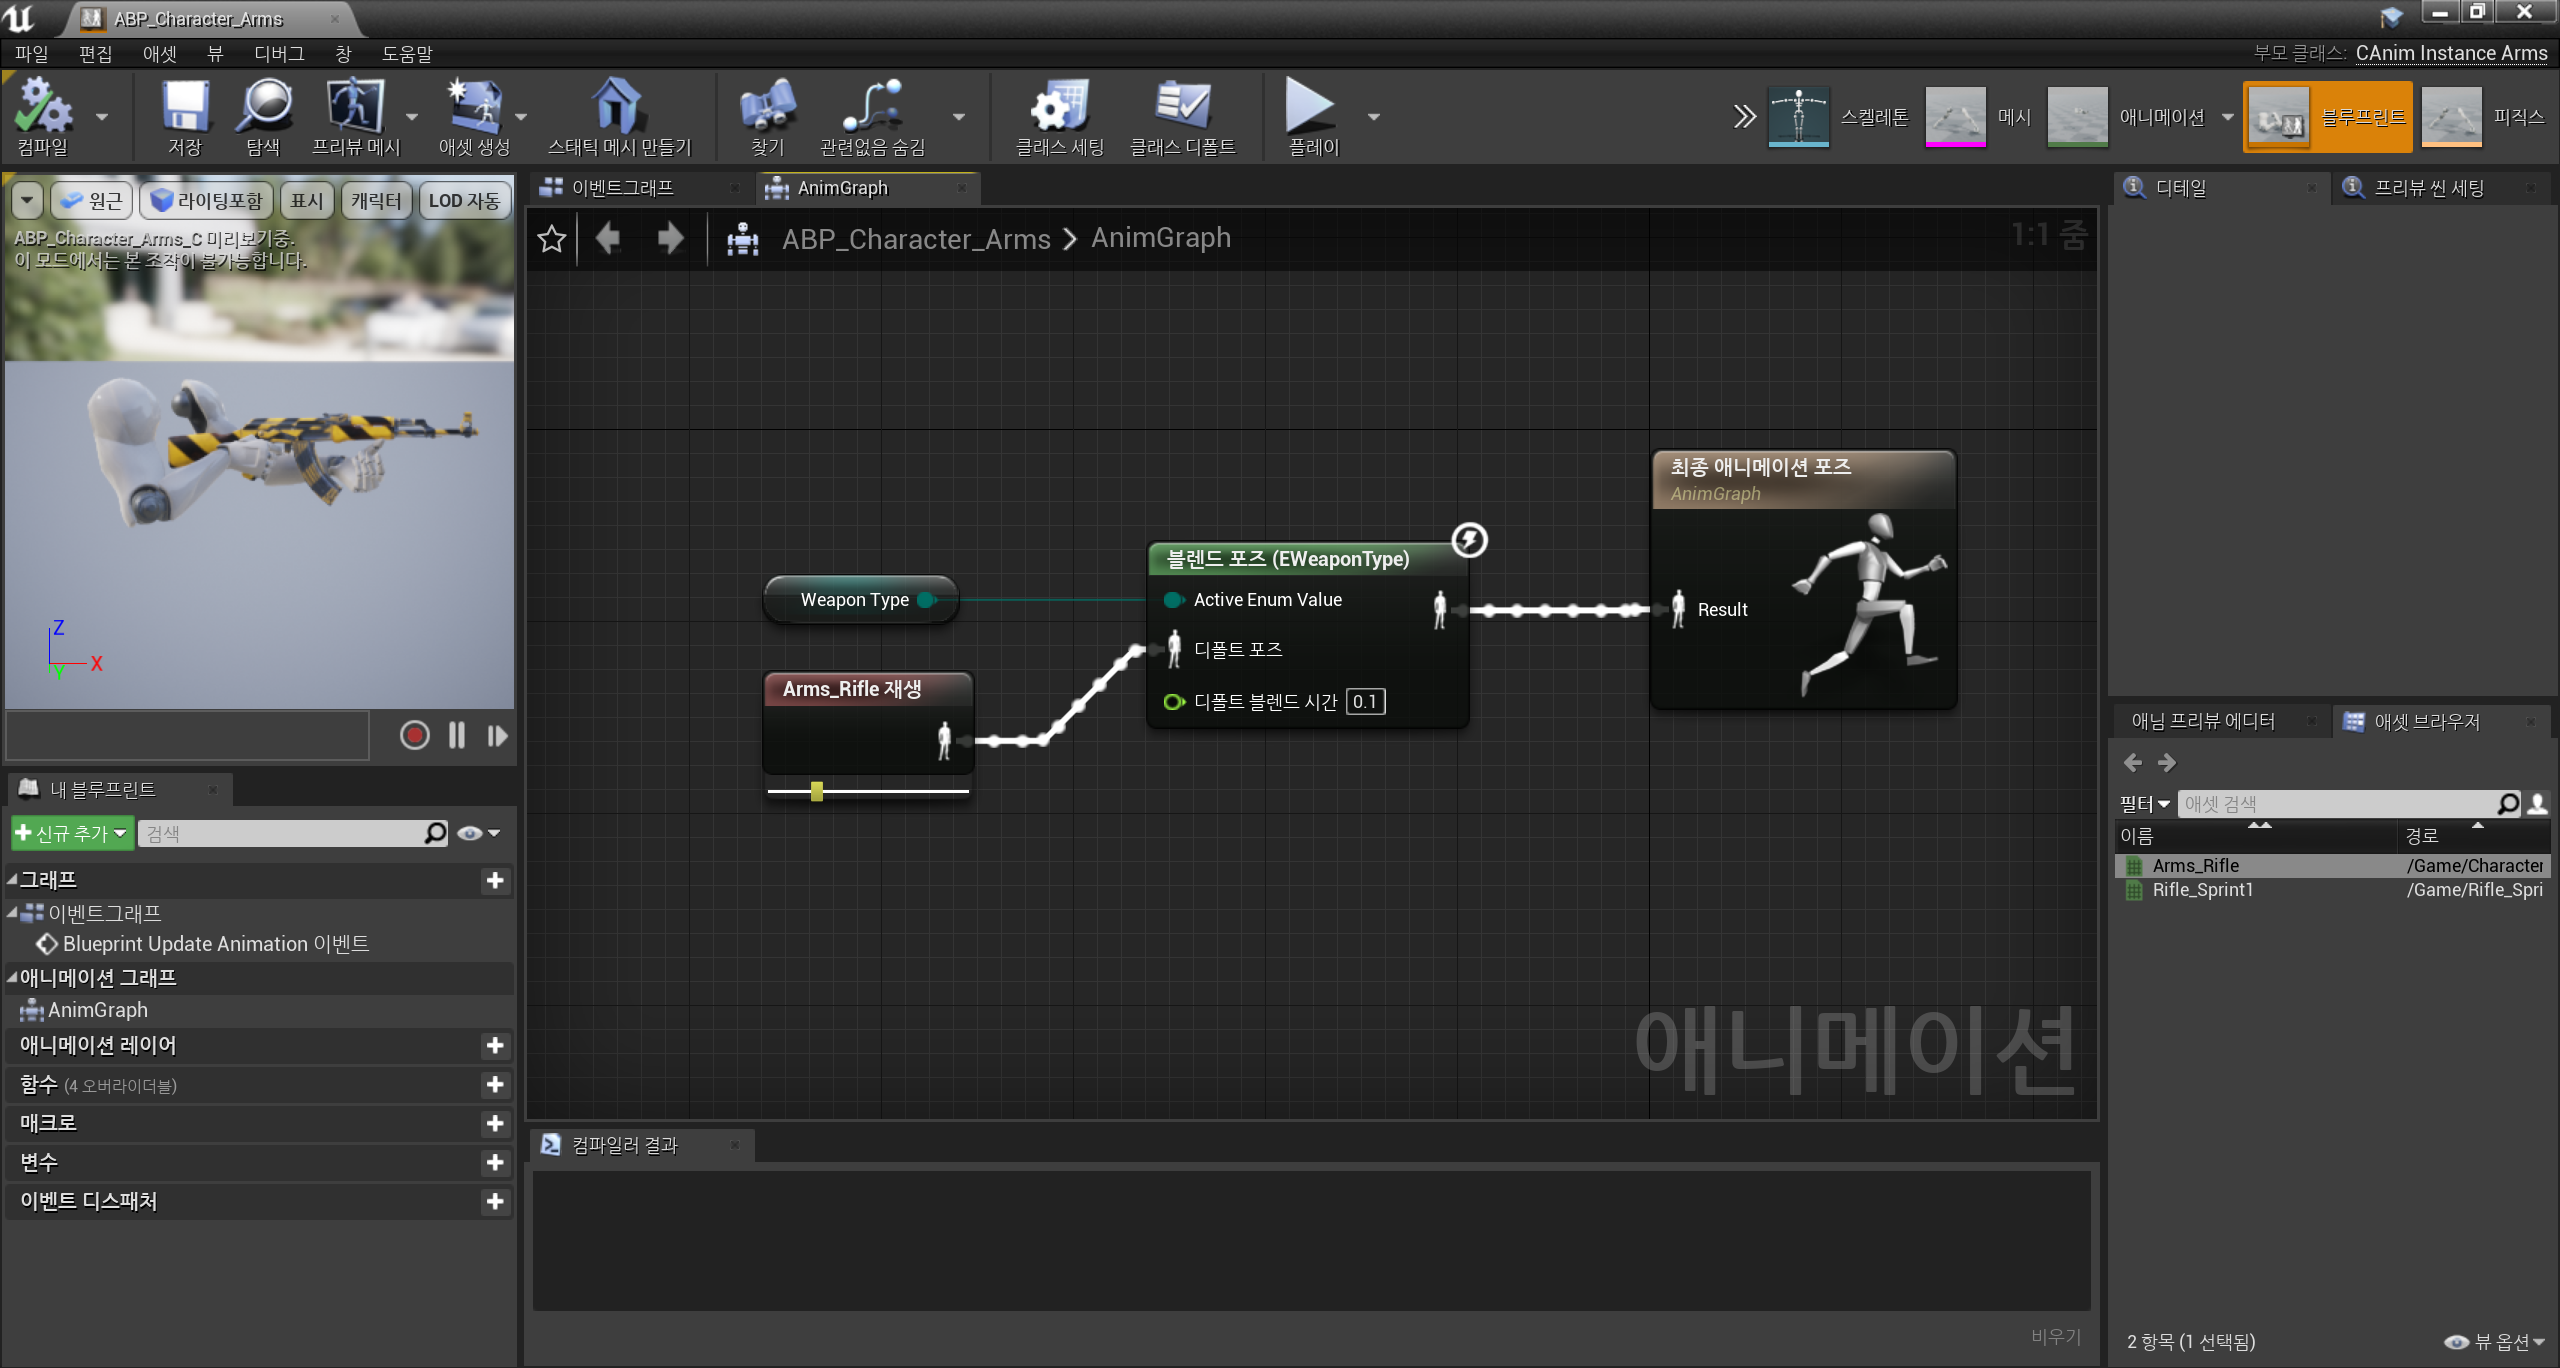Viewport: 2560px width, 1368px height.
Task: Click the toolbar overflow double-chevron
Action: [1744, 117]
